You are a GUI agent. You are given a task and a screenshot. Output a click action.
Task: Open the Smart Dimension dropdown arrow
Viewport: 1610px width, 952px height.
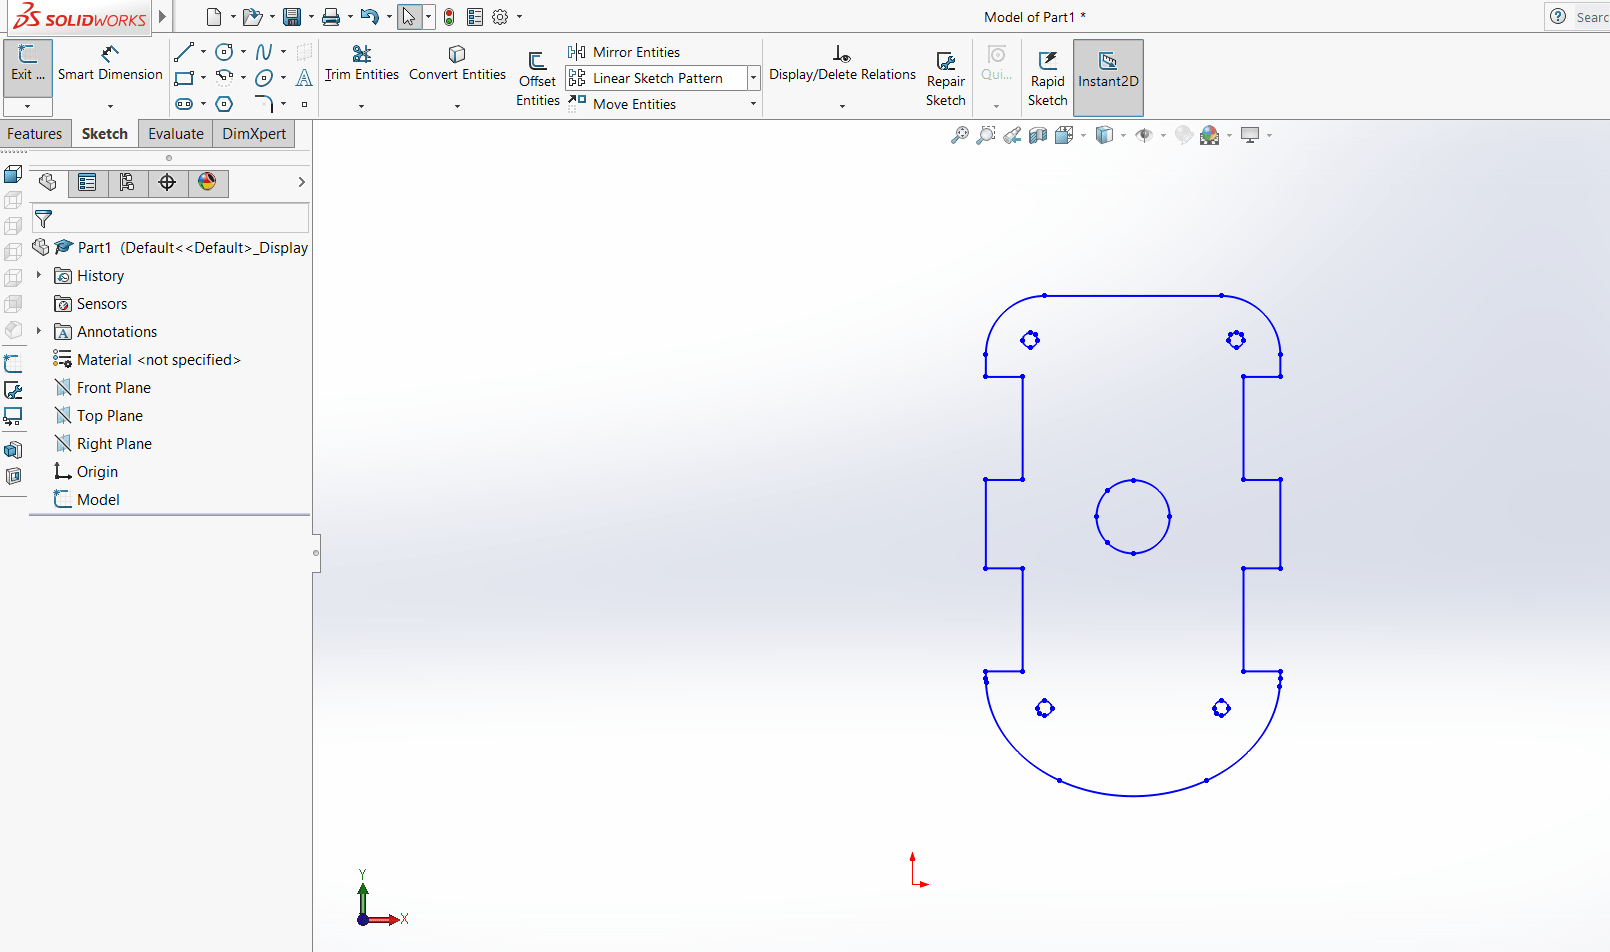click(110, 106)
